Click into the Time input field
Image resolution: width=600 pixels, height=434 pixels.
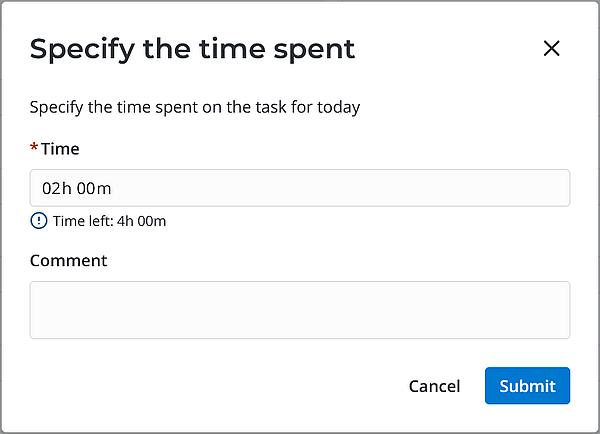tap(300, 188)
